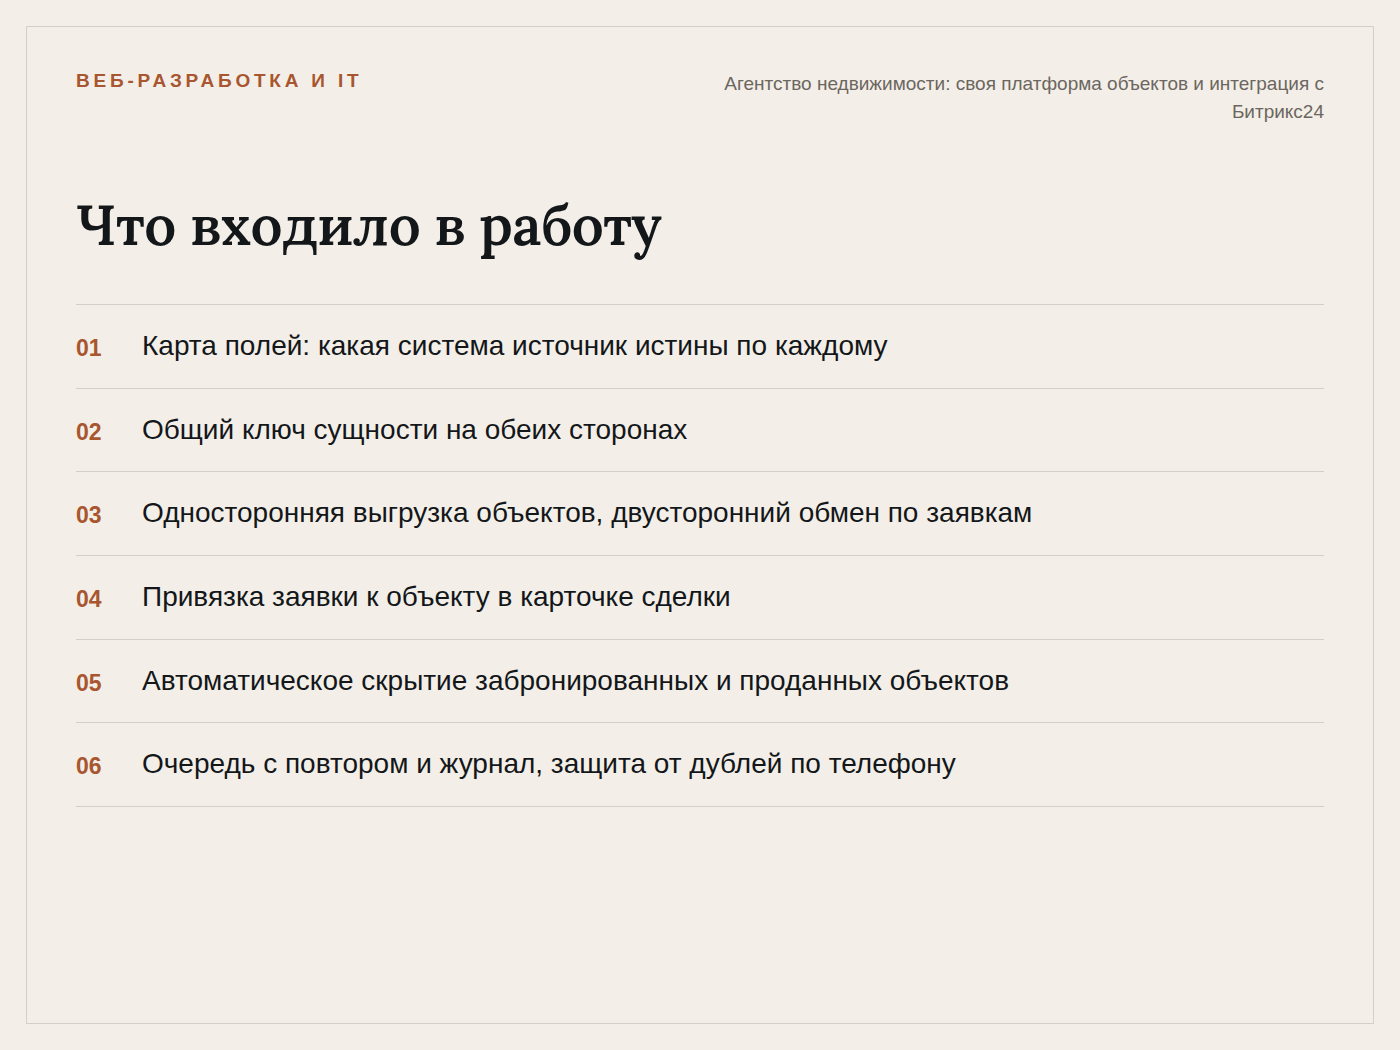The image size is (1400, 1050).
Task: Select item number 02
Action: tap(89, 432)
